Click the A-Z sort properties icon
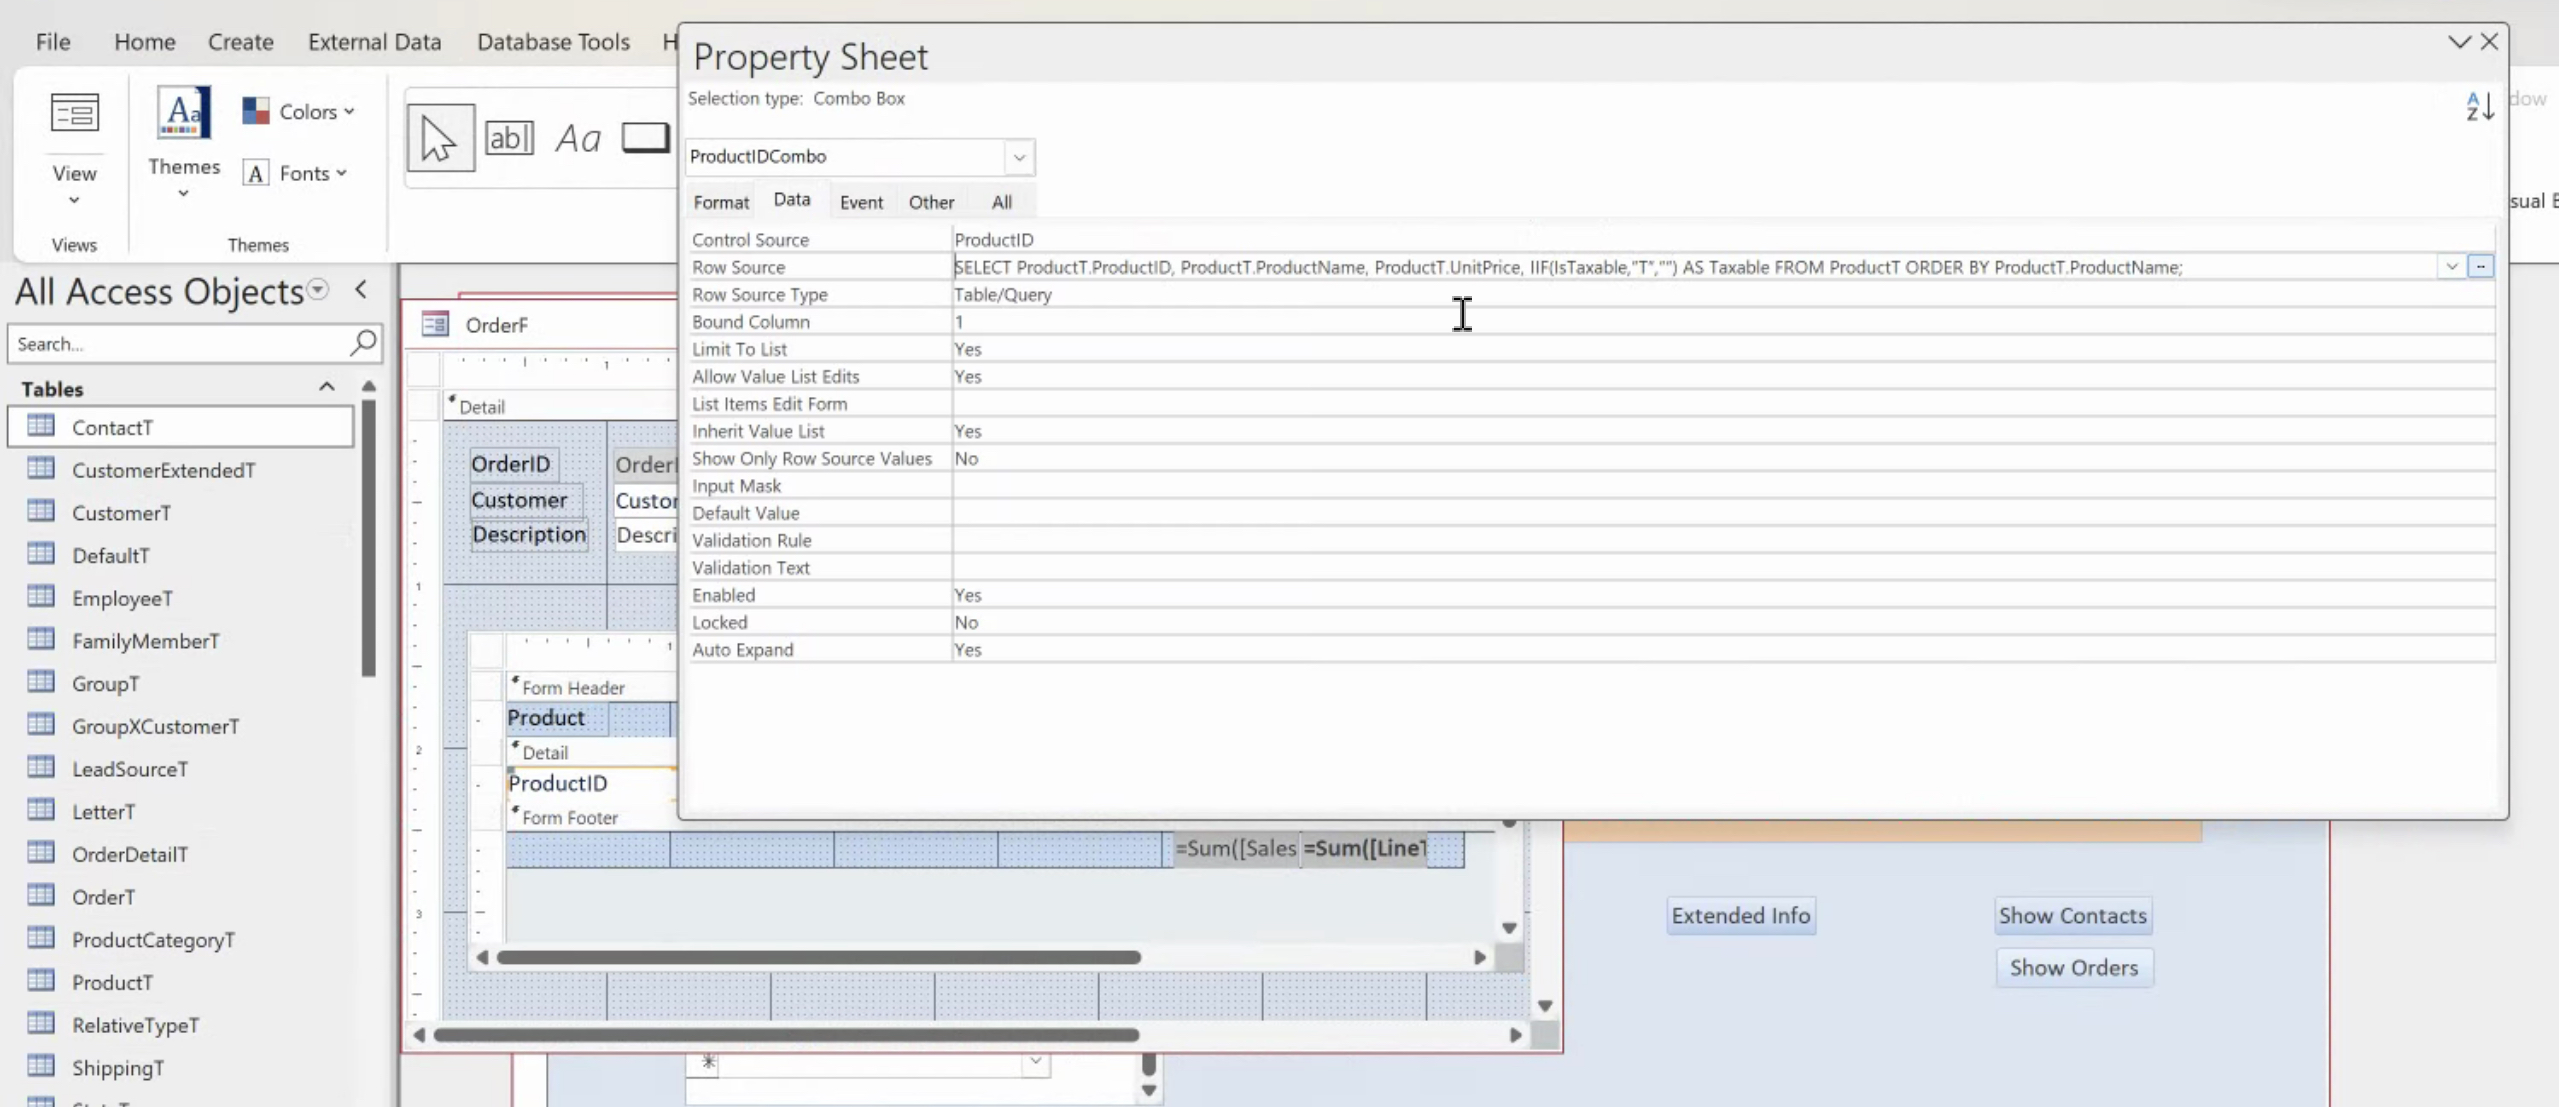Viewport: 2559px width, 1107px height. [x=2479, y=106]
